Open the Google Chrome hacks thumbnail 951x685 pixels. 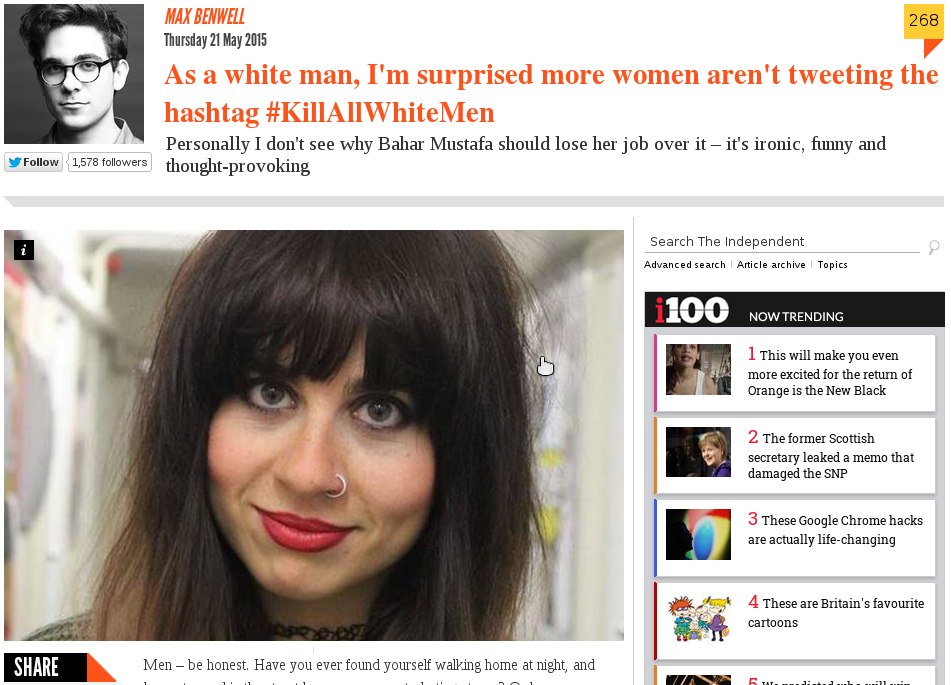click(698, 535)
